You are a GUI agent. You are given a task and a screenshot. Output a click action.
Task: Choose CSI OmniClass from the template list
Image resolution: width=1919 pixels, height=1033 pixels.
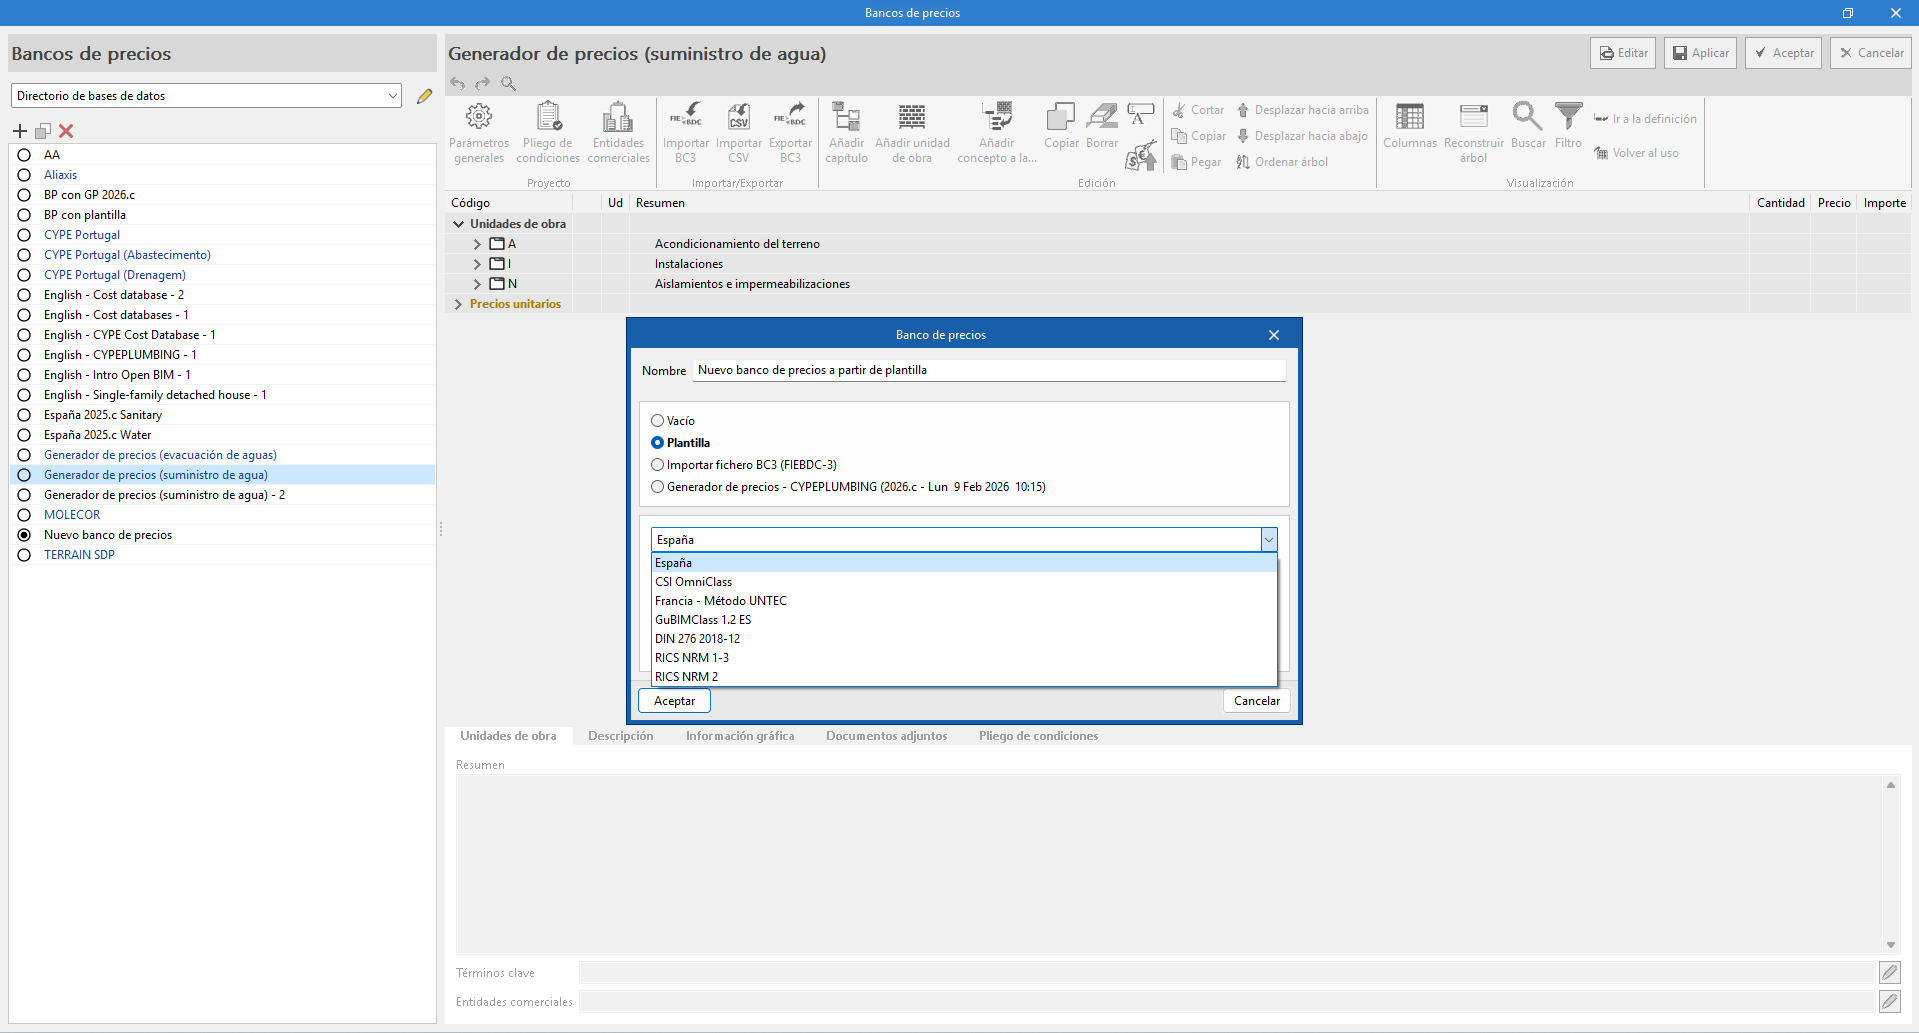coord(693,582)
